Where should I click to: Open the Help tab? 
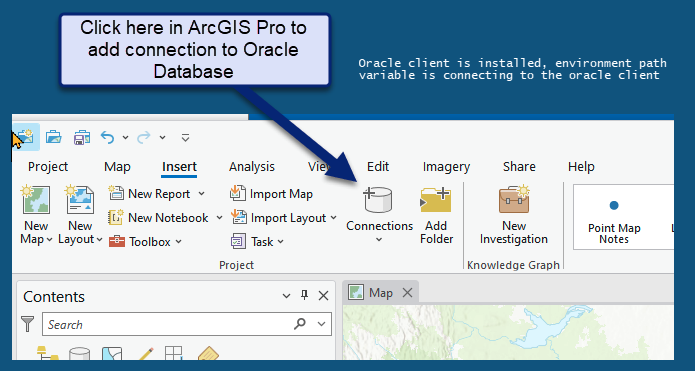tap(581, 167)
